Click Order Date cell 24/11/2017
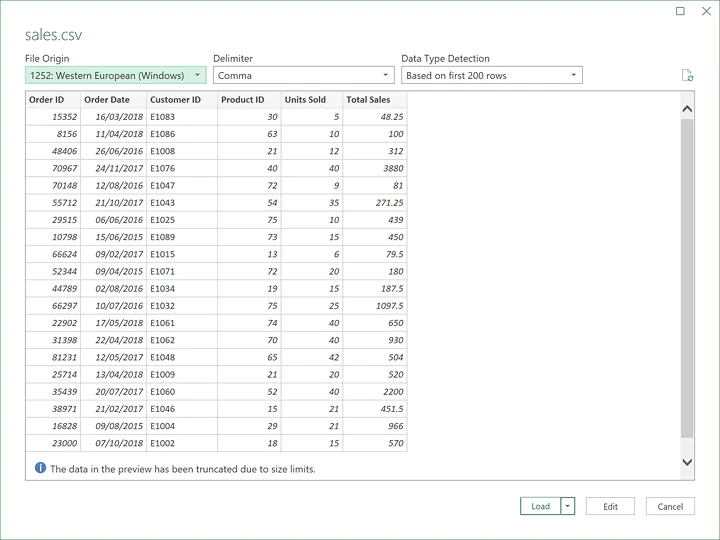Image resolution: width=720 pixels, height=540 pixels. tap(113, 169)
